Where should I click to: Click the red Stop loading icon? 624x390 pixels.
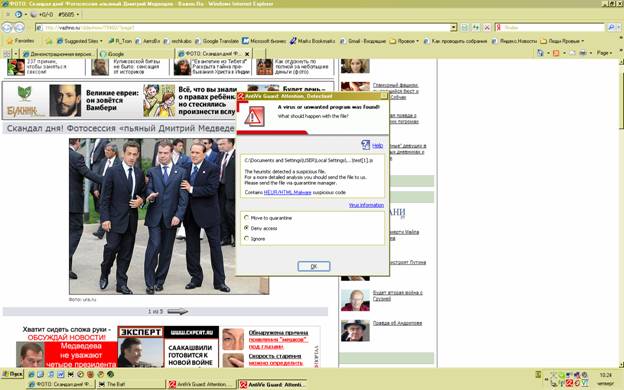[487, 27]
